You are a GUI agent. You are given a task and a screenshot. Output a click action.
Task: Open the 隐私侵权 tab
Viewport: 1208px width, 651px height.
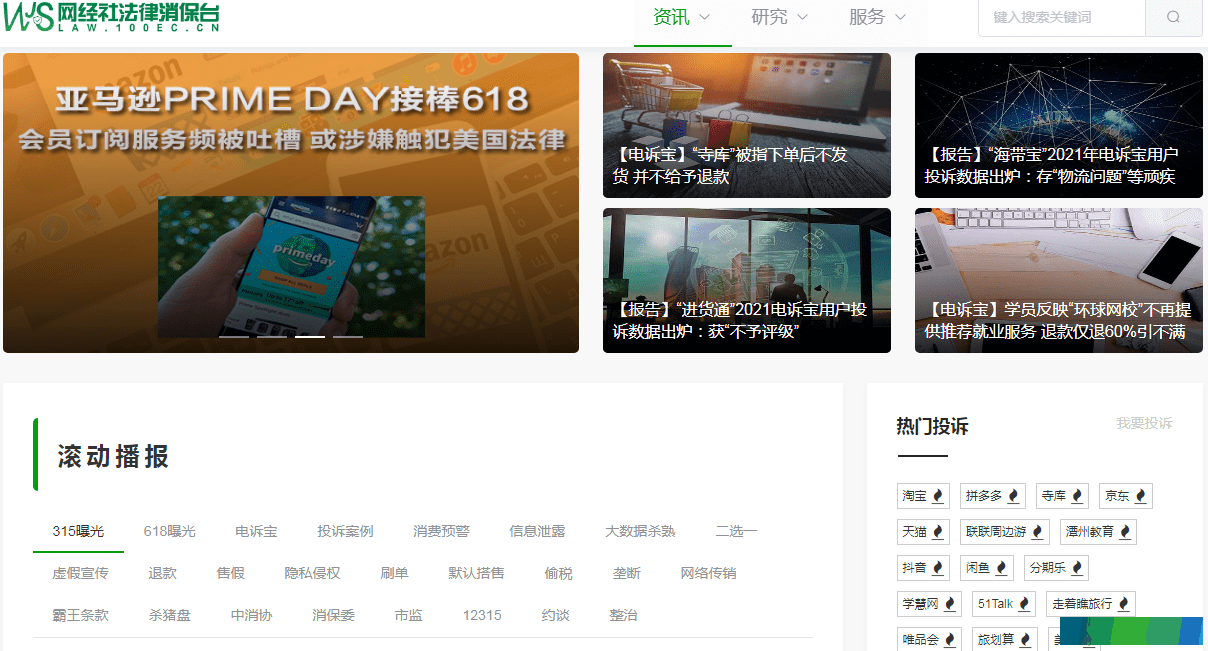pyautogui.click(x=312, y=573)
